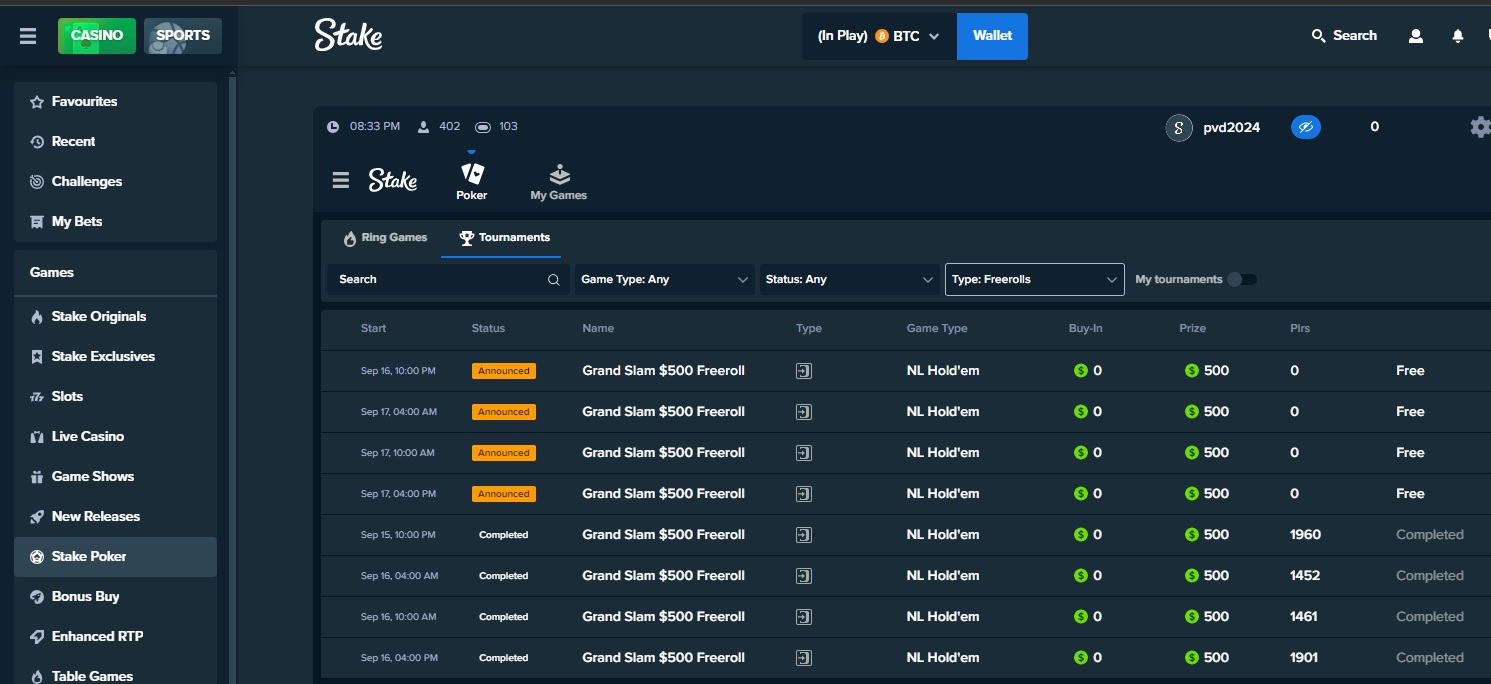Click type icon for Sep 17, 10:00 AM tournament
The image size is (1491, 684).
click(x=804, y=453)
